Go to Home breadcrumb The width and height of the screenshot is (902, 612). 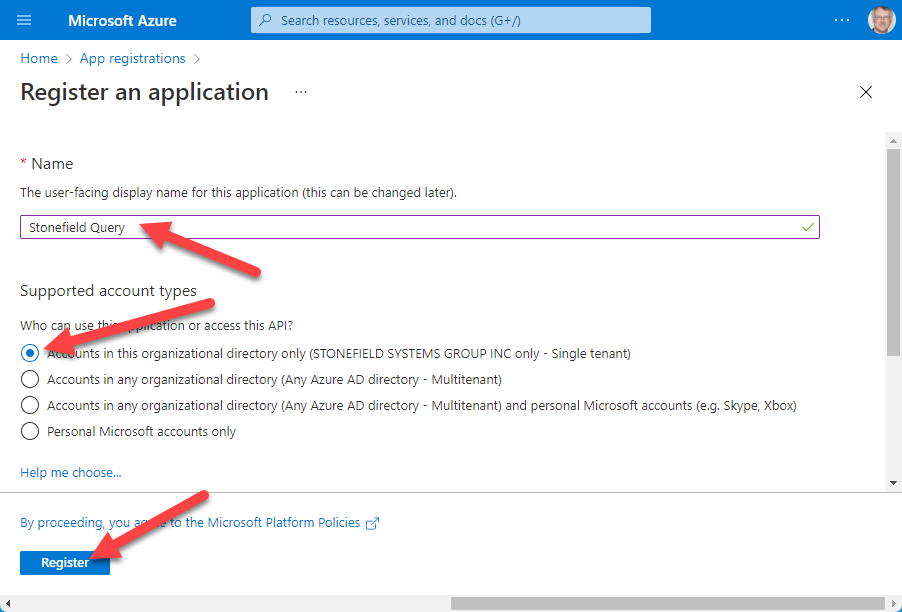tap(39, 58)
